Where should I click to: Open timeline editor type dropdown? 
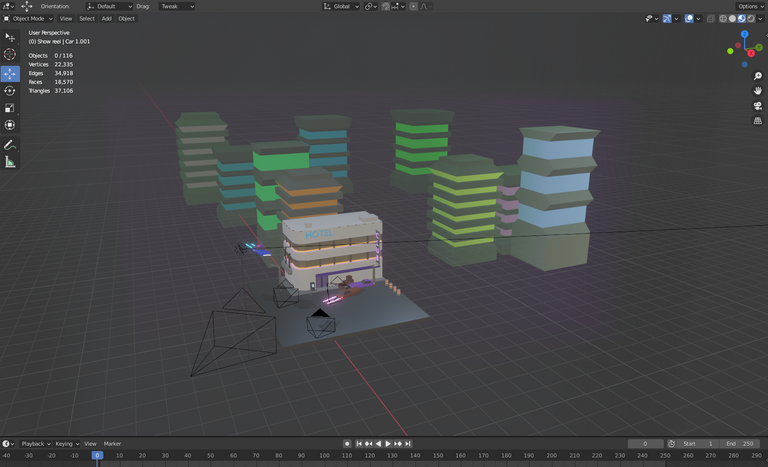tap(8, 443)
